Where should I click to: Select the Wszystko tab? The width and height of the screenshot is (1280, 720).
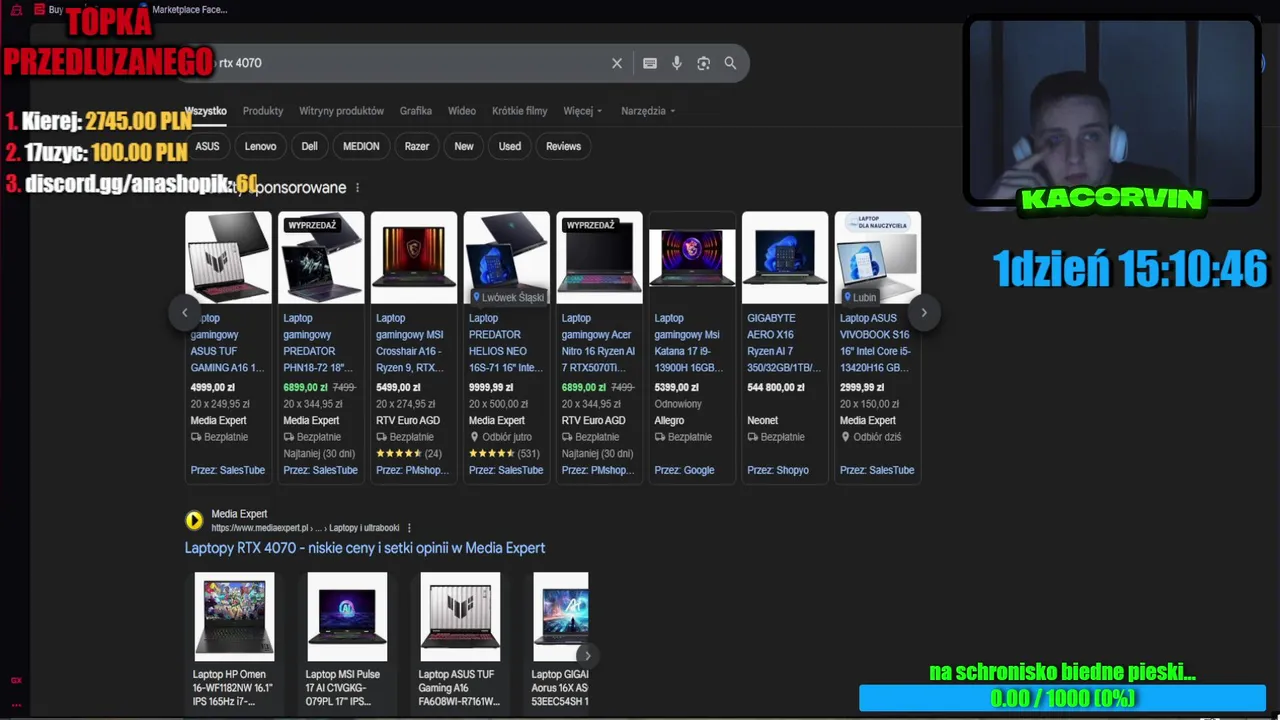pos(206,111)
